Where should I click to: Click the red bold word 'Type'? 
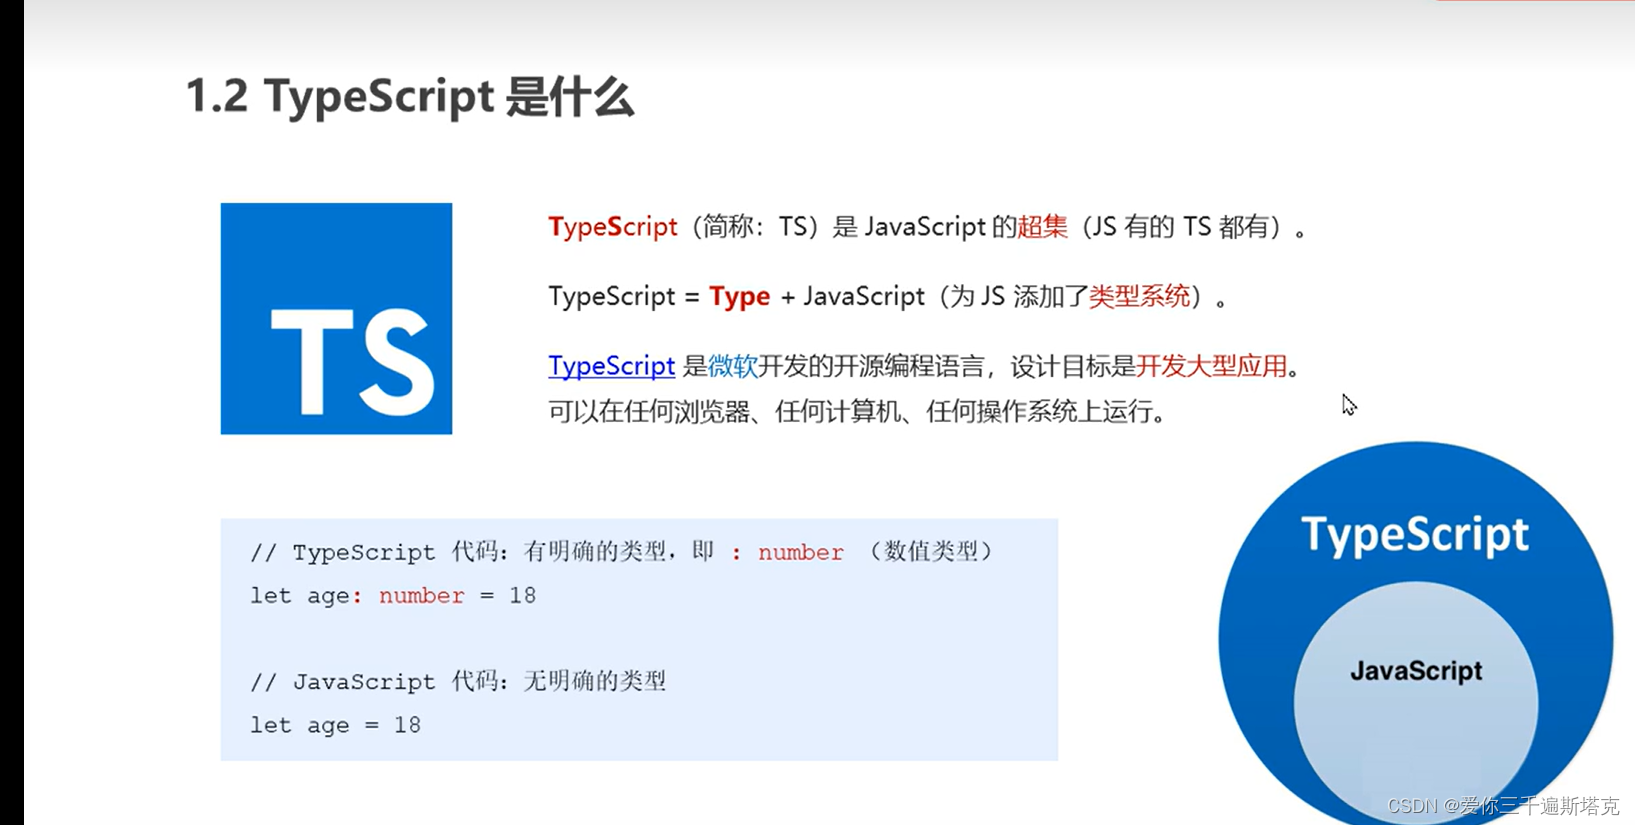(x=740, y=297)
